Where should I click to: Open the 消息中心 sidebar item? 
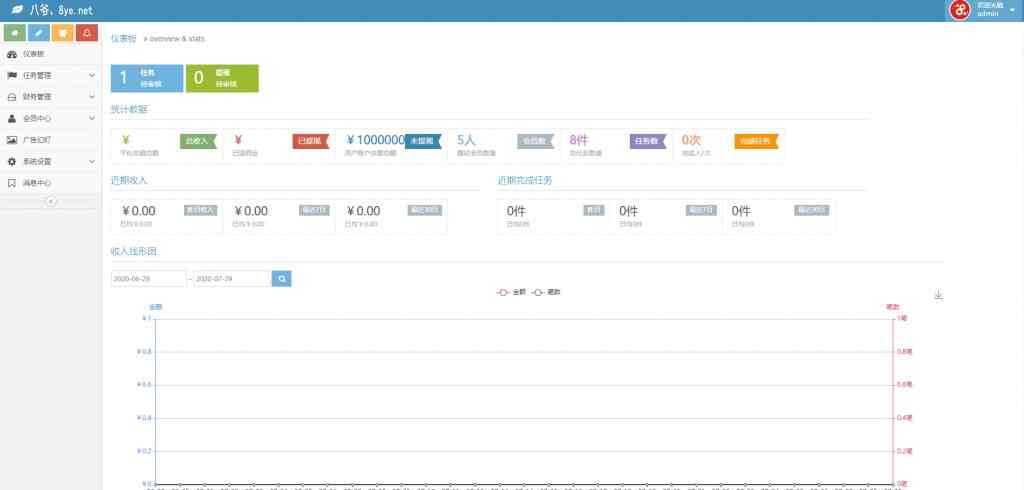point(51,183)
